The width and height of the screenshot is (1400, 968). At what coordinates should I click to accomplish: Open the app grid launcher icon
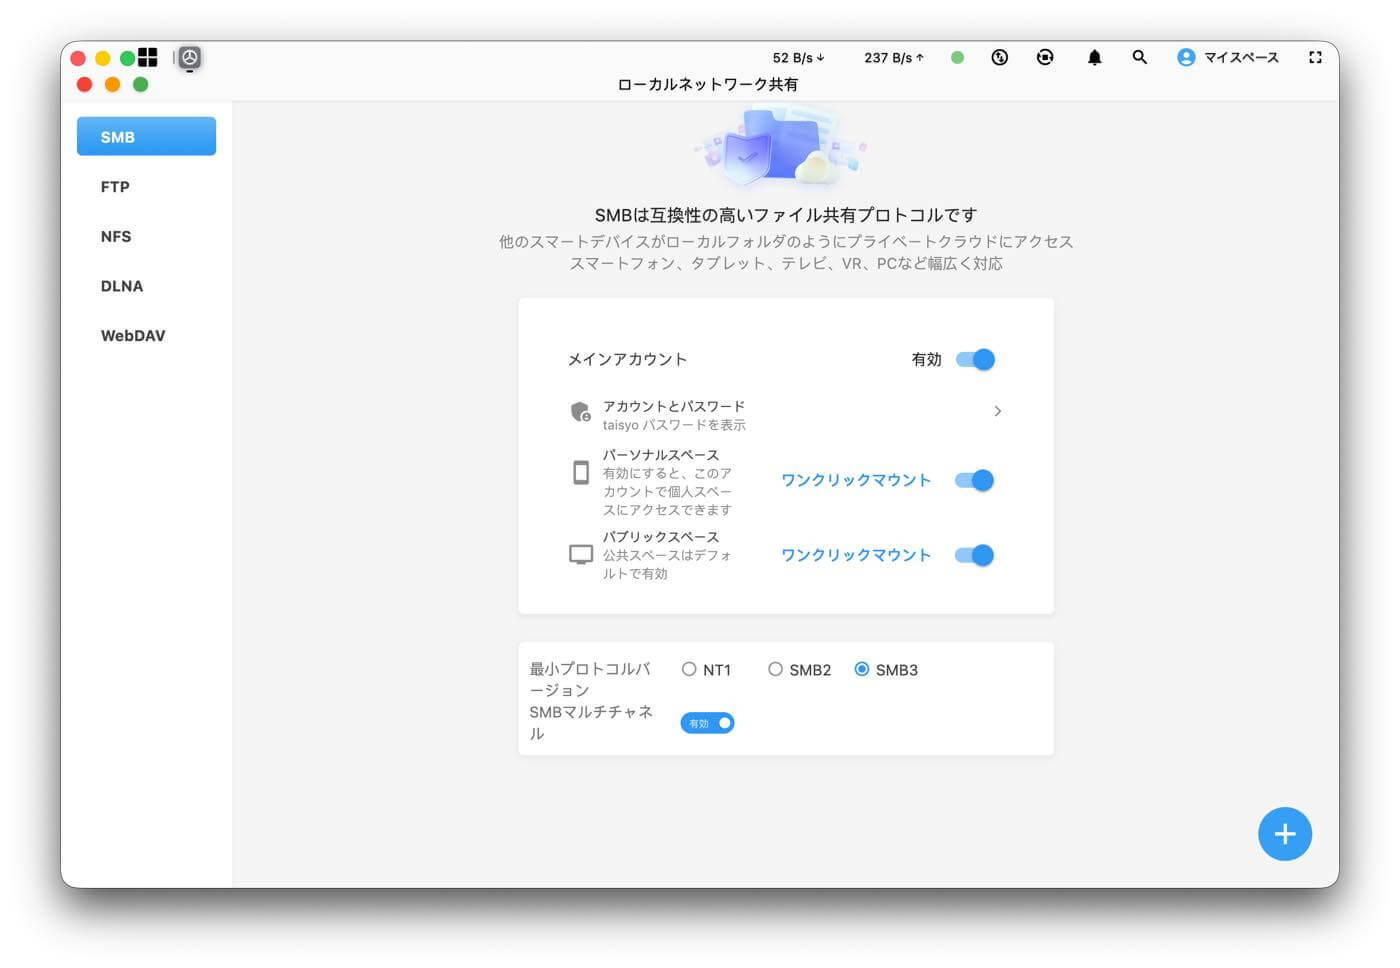click(147, 57)
